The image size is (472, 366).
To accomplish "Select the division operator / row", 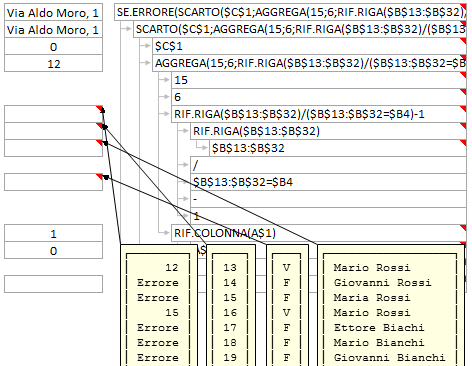I will pos(328,165).
